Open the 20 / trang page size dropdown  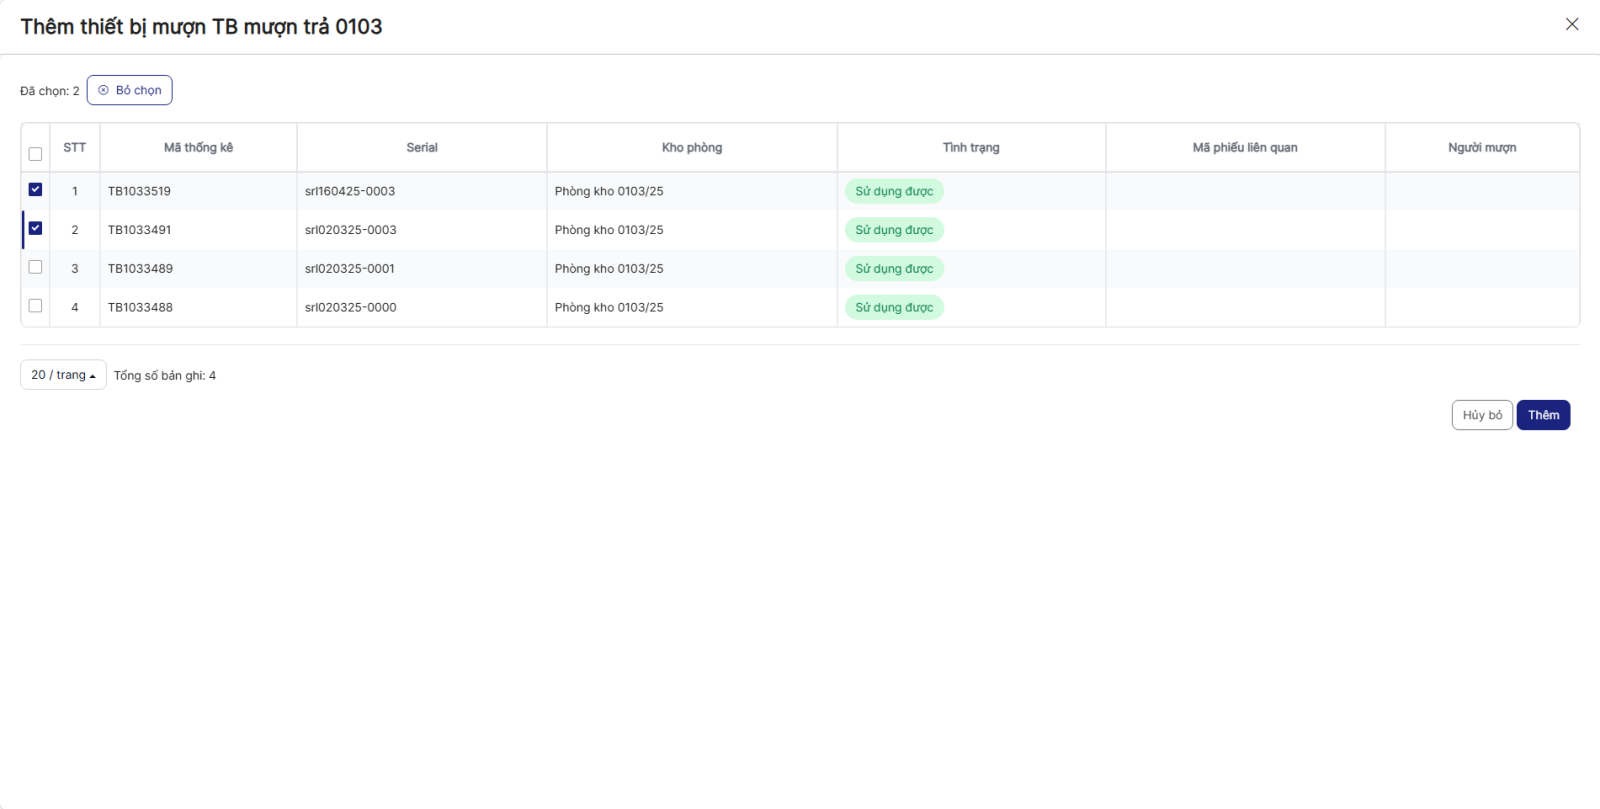click(x=63, y=375)
